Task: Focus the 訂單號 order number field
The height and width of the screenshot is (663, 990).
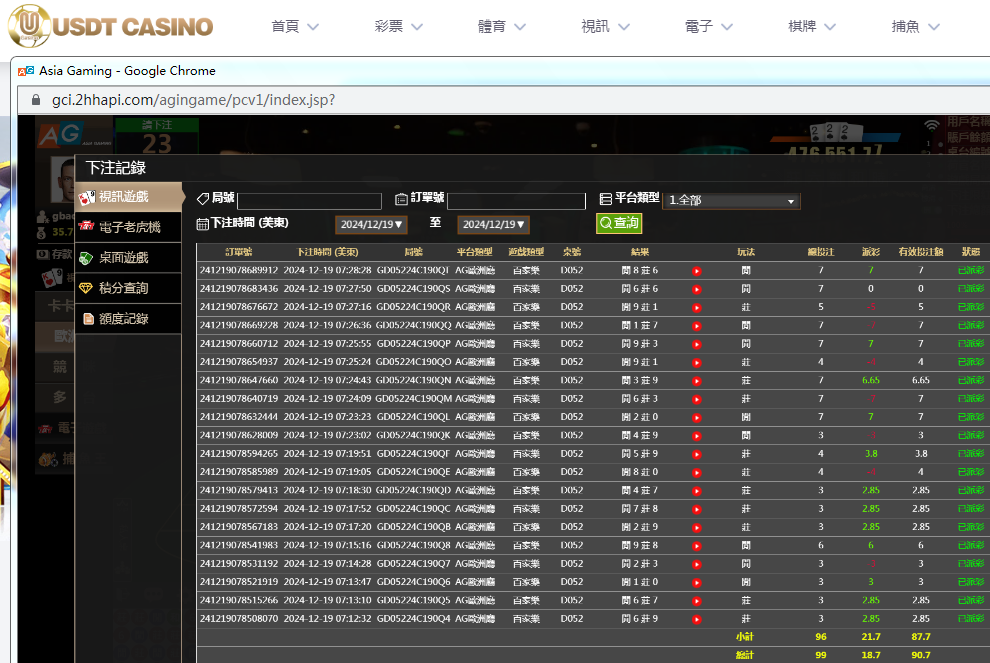Action: (x=516, y=201)
